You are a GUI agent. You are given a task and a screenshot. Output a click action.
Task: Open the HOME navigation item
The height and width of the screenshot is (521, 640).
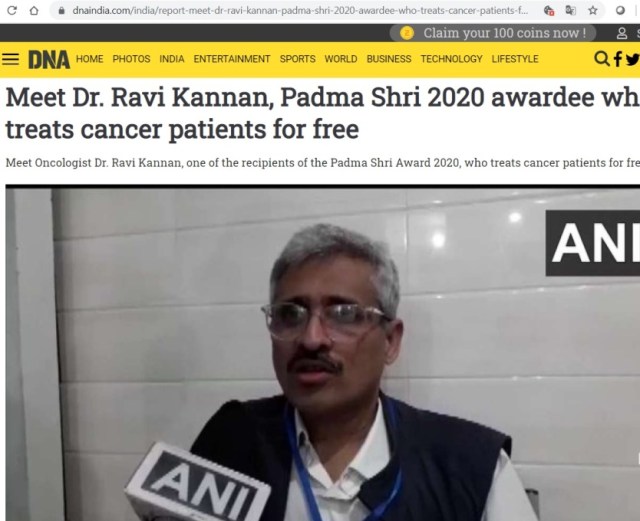(x=89, y=59)
